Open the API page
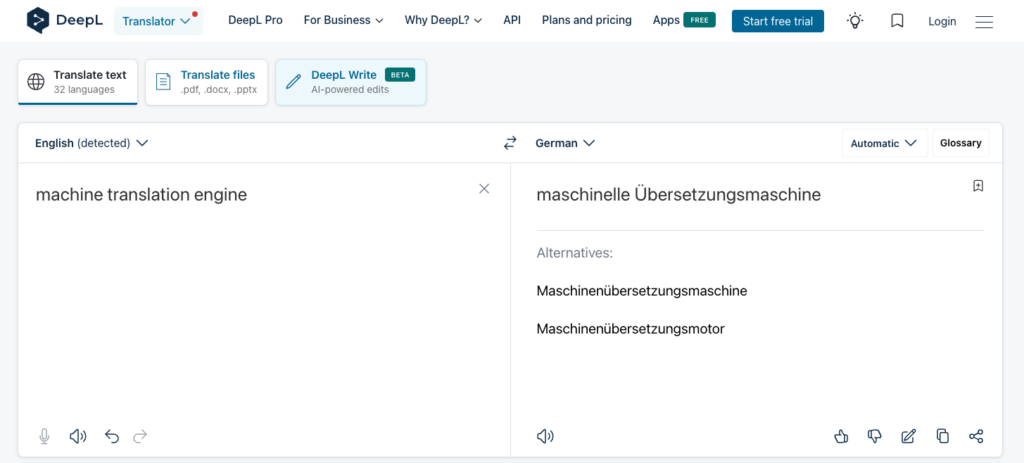The image size is (1024, 463). tap(512, 20)
